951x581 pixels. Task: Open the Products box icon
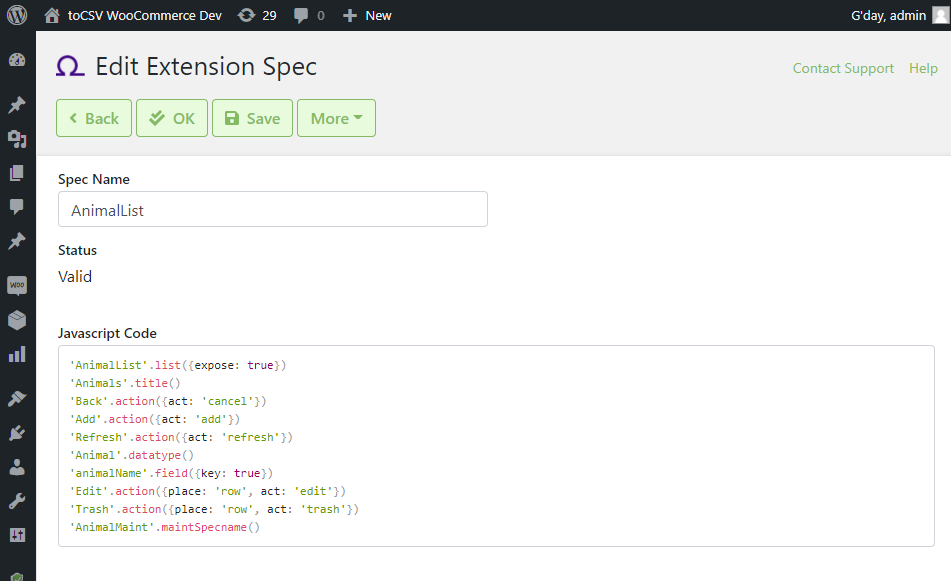tap(17, 320)
